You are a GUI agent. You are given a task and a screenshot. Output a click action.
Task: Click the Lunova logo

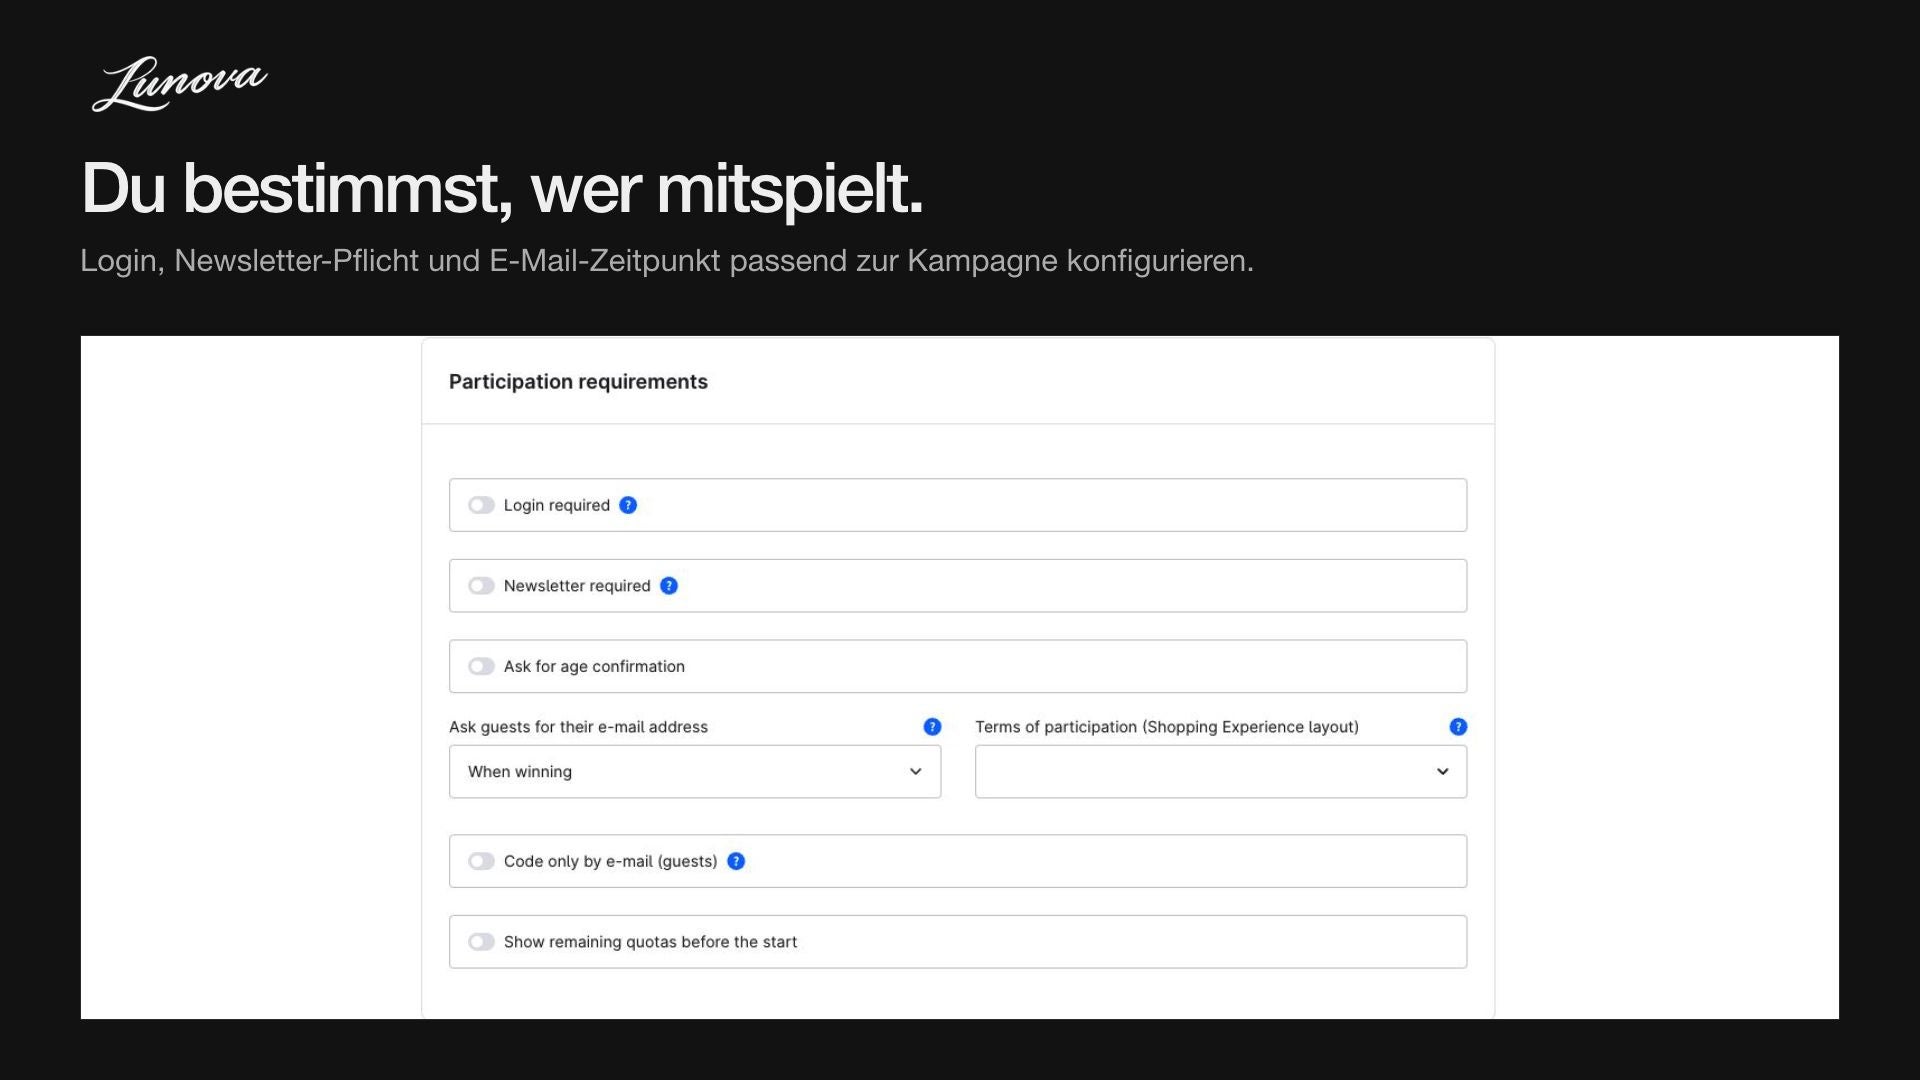point(180,84)
